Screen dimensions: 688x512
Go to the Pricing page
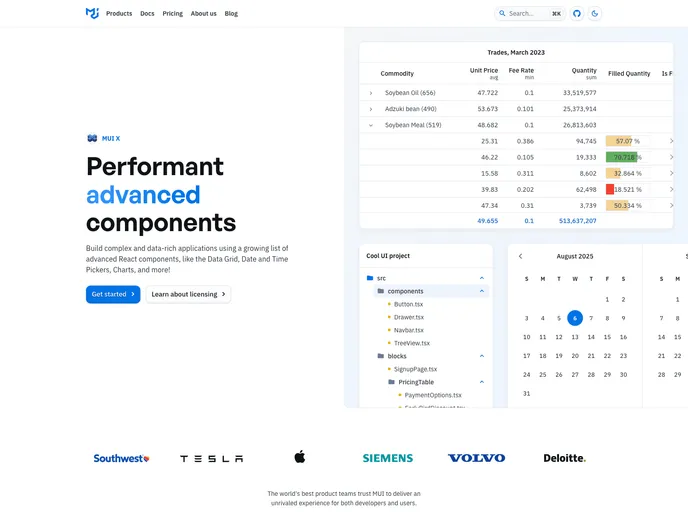point(172,14)
